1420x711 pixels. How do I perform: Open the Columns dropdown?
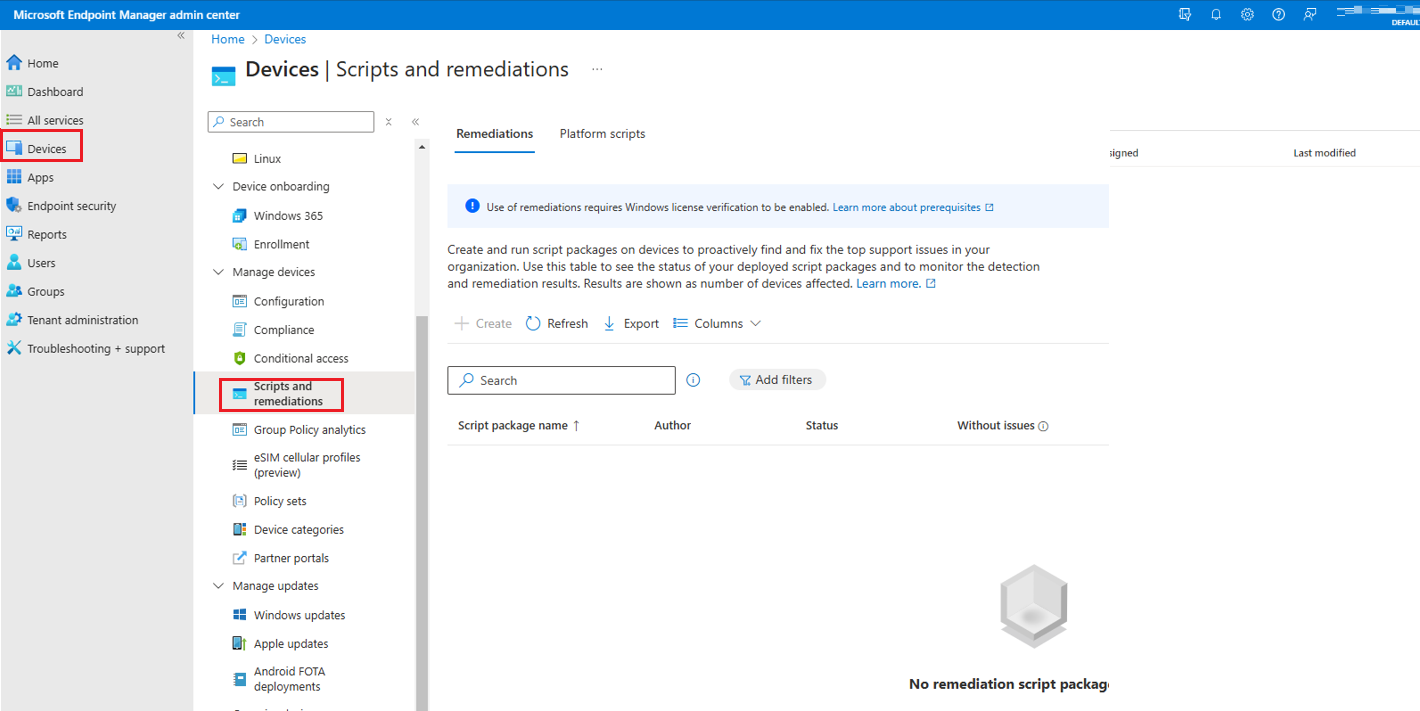(x=717, y=324)
